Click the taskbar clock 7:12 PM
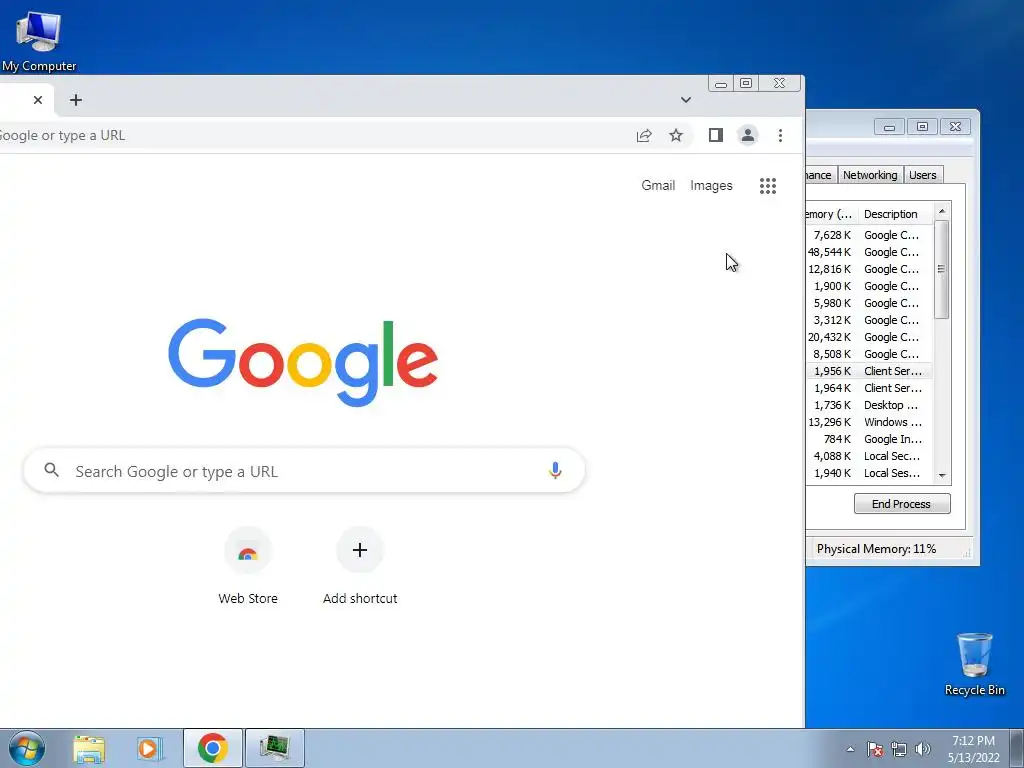 click(x=973, y=749)
